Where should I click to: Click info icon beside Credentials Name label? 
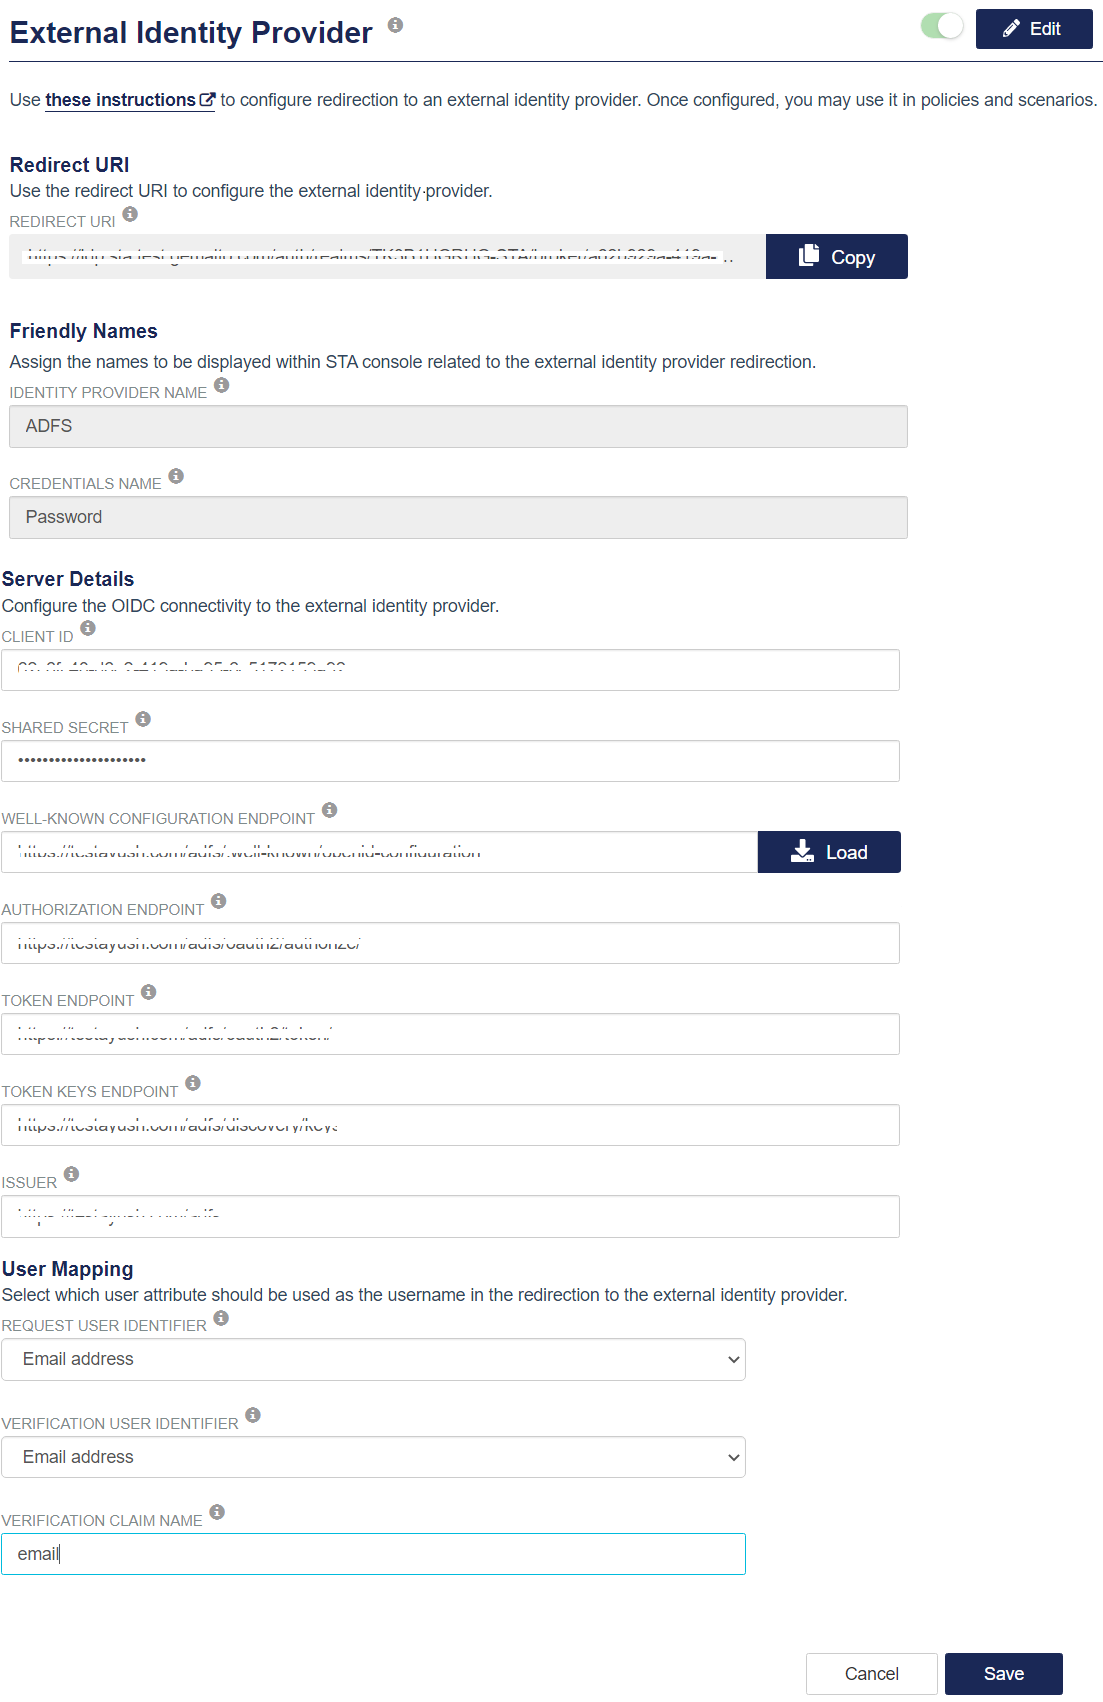pos(176,476)
